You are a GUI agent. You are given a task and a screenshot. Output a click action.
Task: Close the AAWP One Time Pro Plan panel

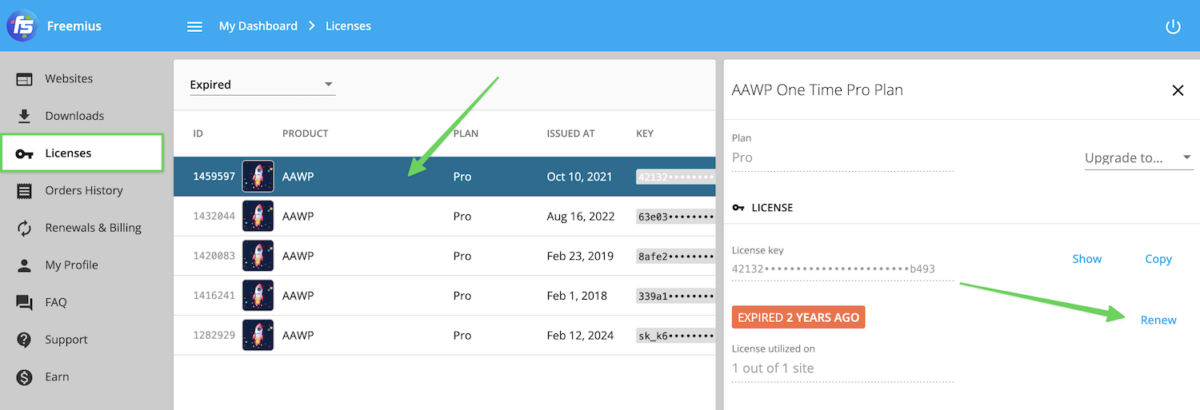point(1177,90)
